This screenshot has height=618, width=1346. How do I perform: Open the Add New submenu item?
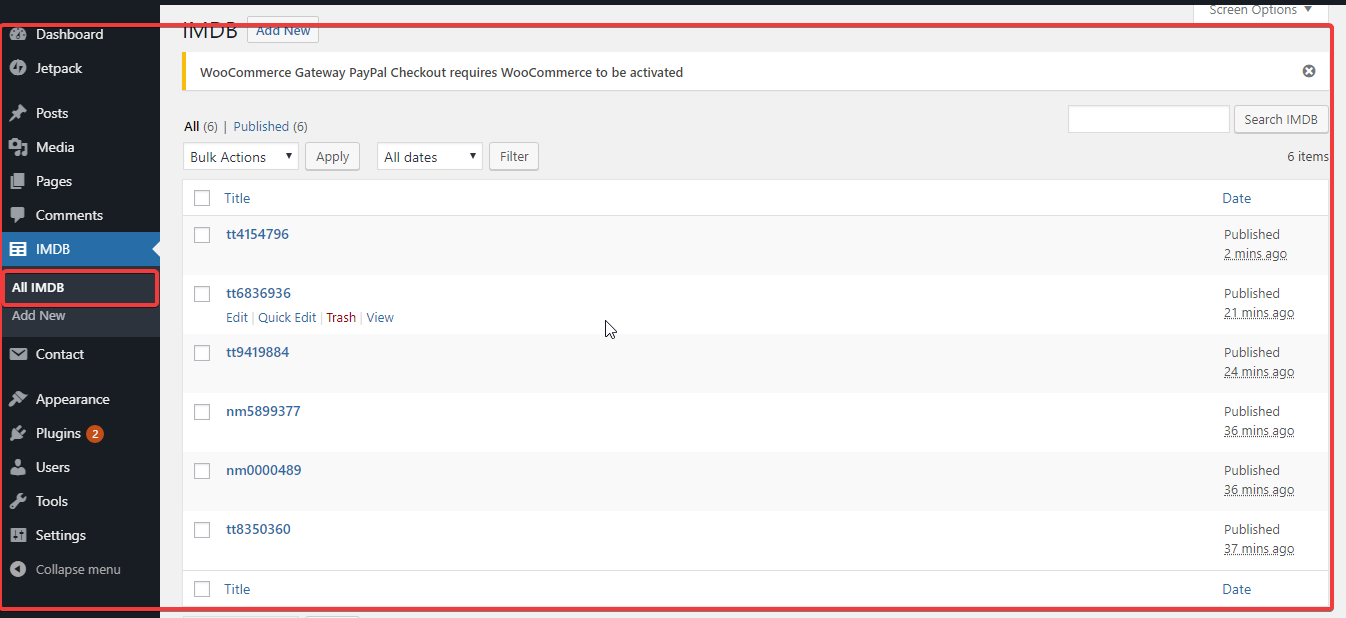click(x=39, y=315)
